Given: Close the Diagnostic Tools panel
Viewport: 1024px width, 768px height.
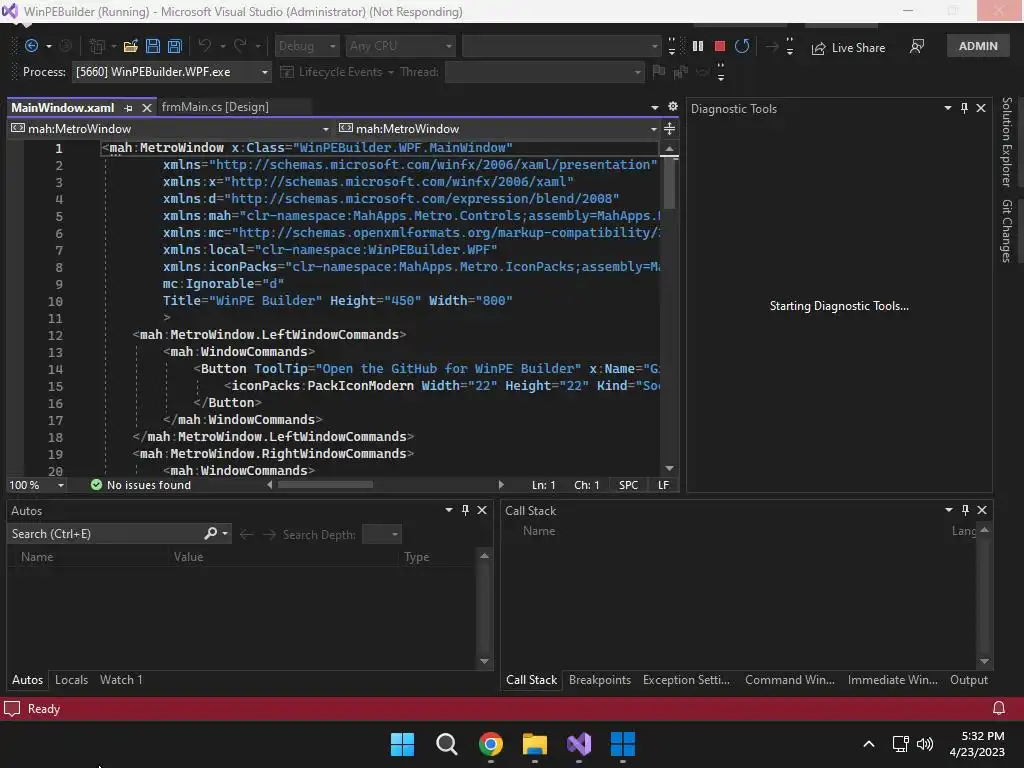Looking at the screenshot, I should pyautogui.click(x=981, y=108).
